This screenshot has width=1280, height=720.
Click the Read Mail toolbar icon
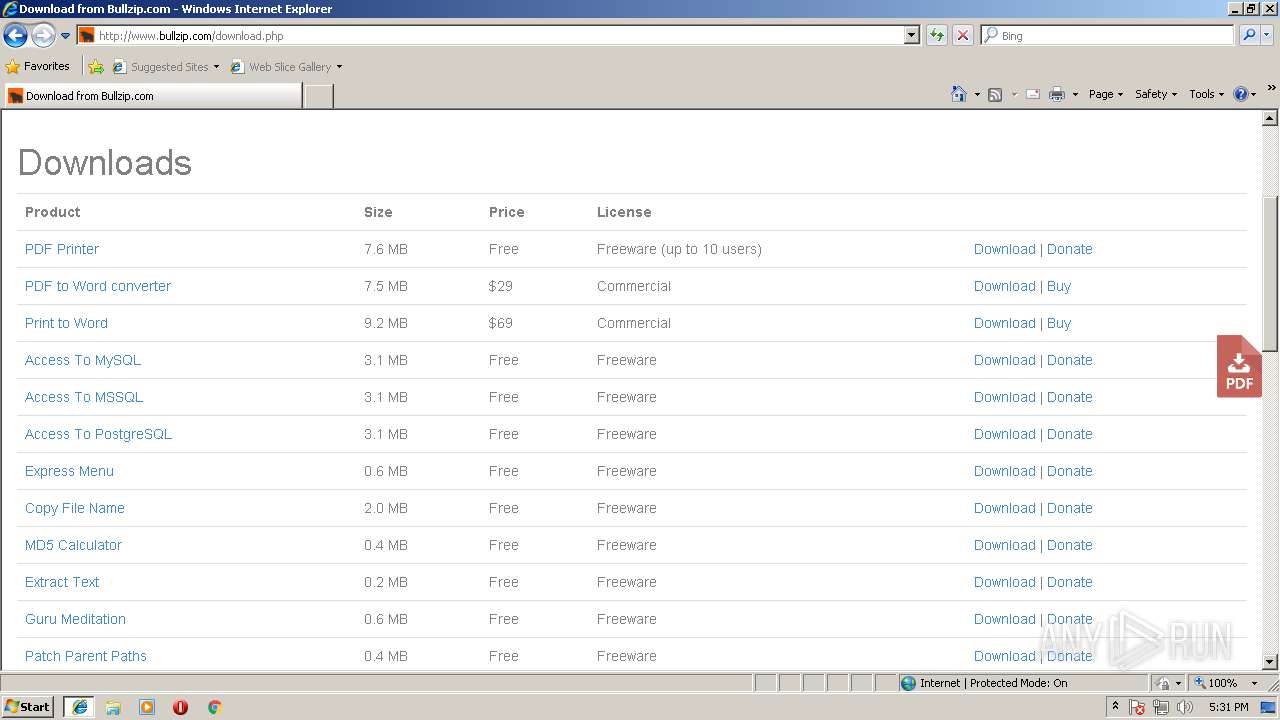[1033, 94]
